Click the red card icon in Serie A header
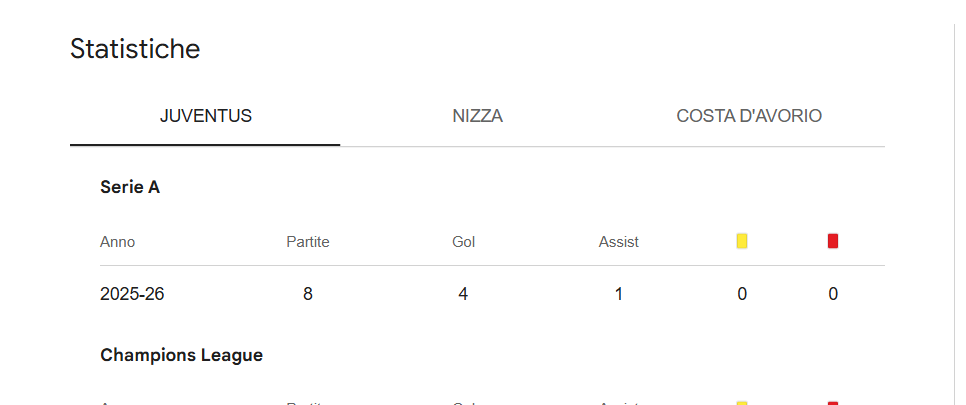This screenshot has width=966, height=405. 833,241
